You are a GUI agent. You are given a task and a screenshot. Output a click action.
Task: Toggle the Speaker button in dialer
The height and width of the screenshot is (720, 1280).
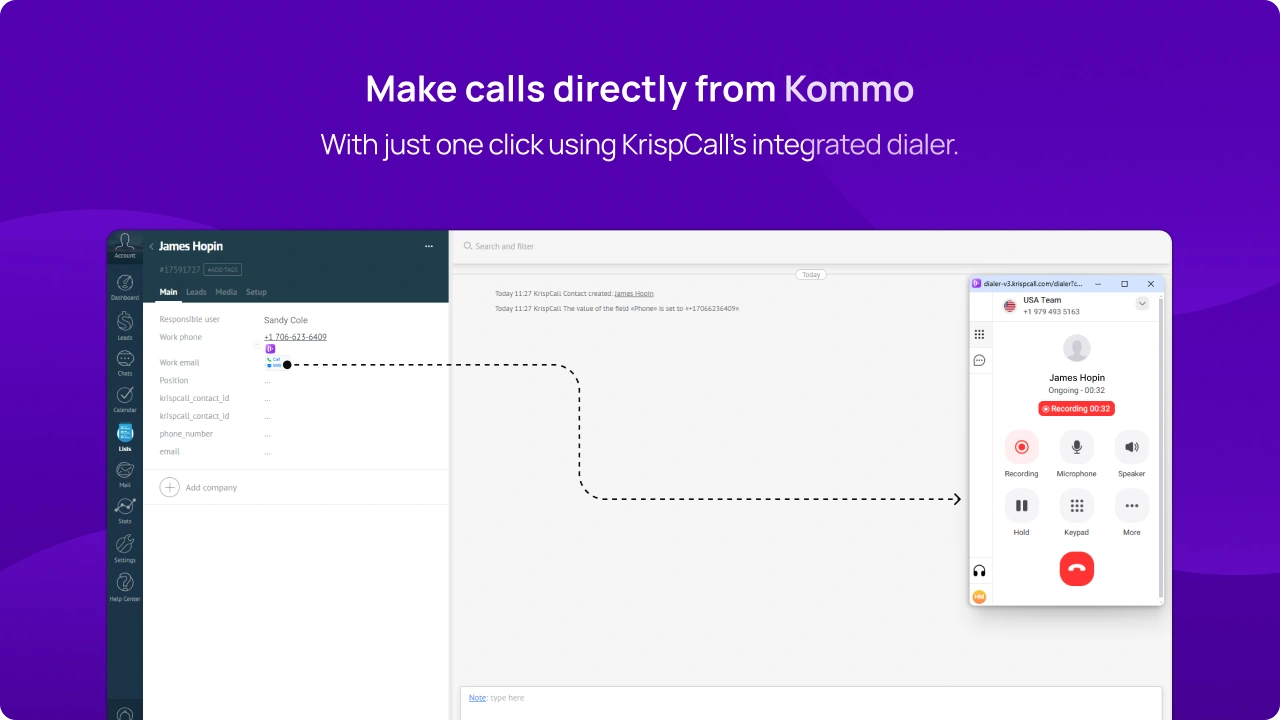1131,447
